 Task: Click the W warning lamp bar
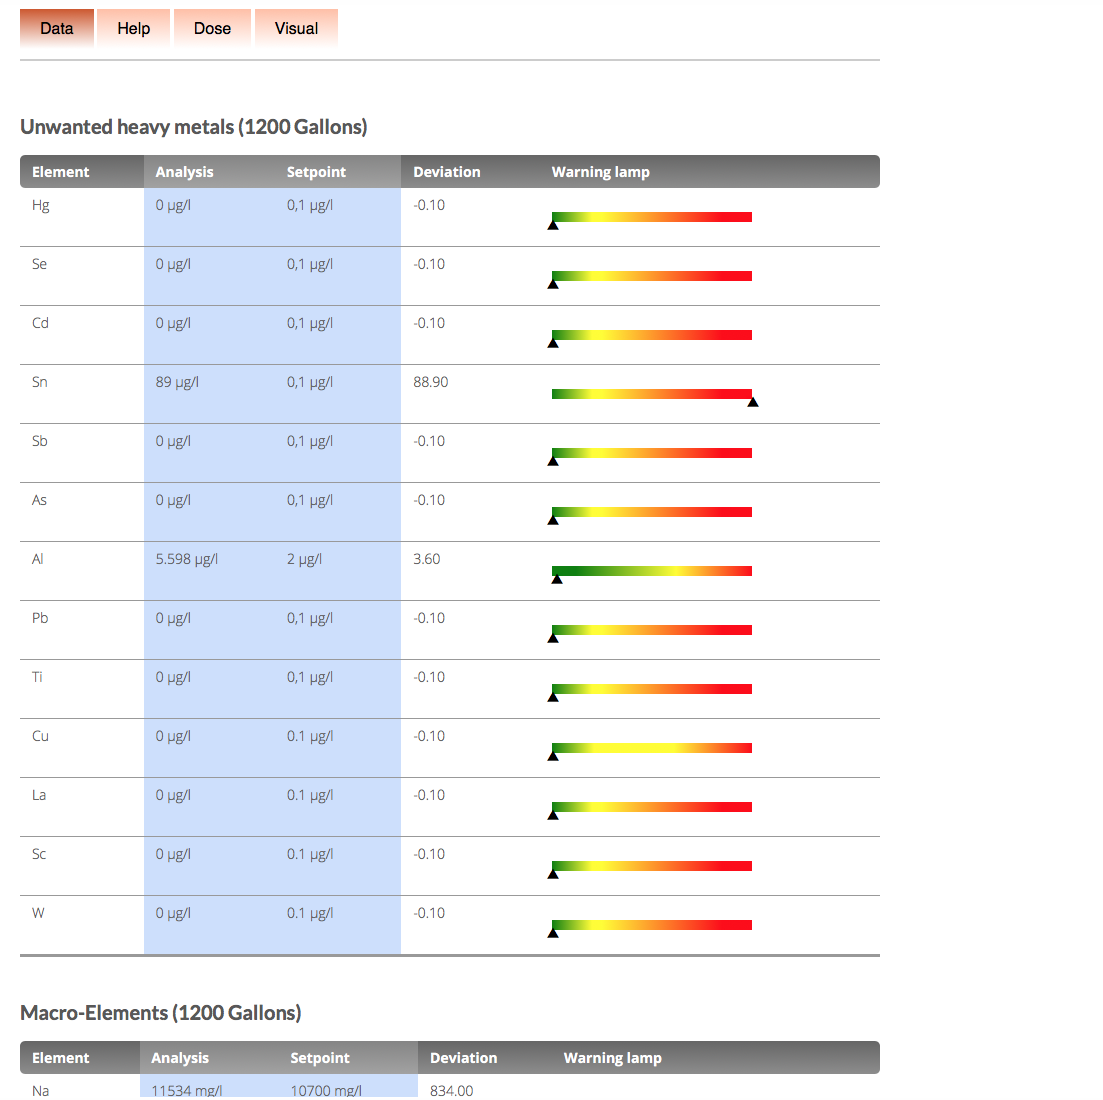click(651, 926)
